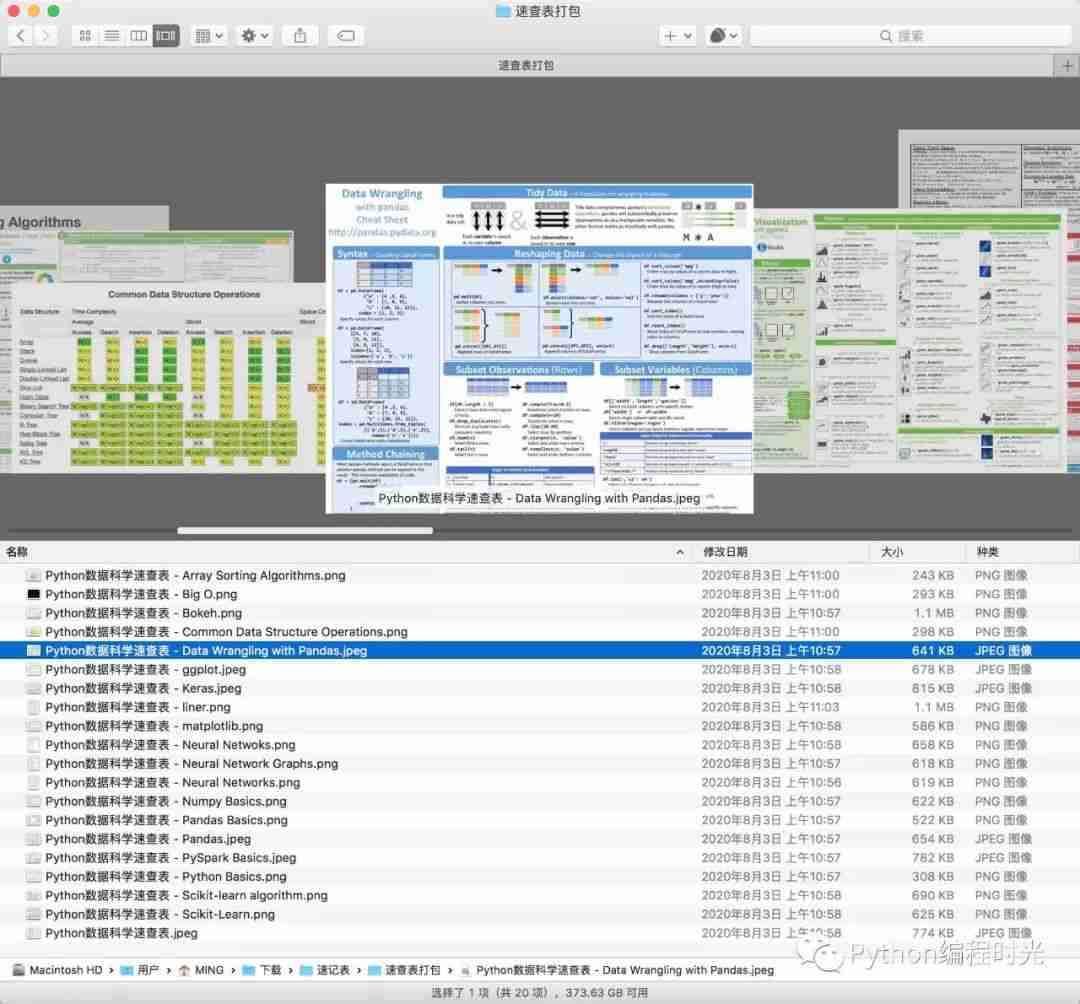Image resolution: width=1080 pixels, height=1004 pixels.
Task: Click the Big O.png file icon
Action: (33, 594)
